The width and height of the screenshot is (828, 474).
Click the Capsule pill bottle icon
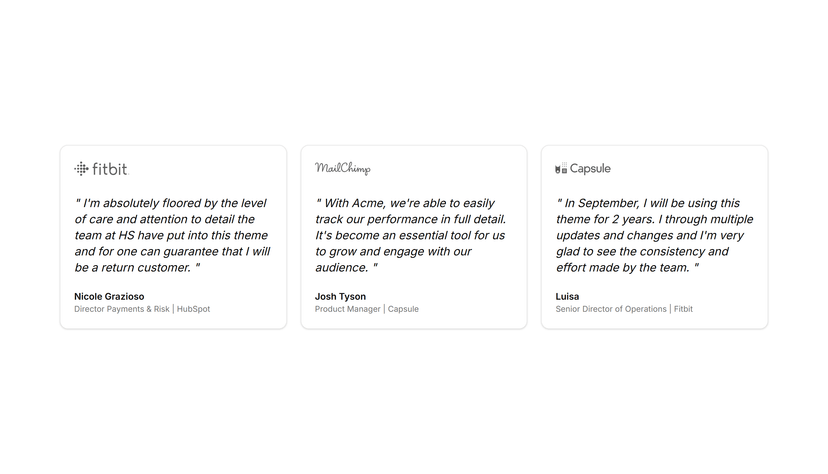point(561,168)
